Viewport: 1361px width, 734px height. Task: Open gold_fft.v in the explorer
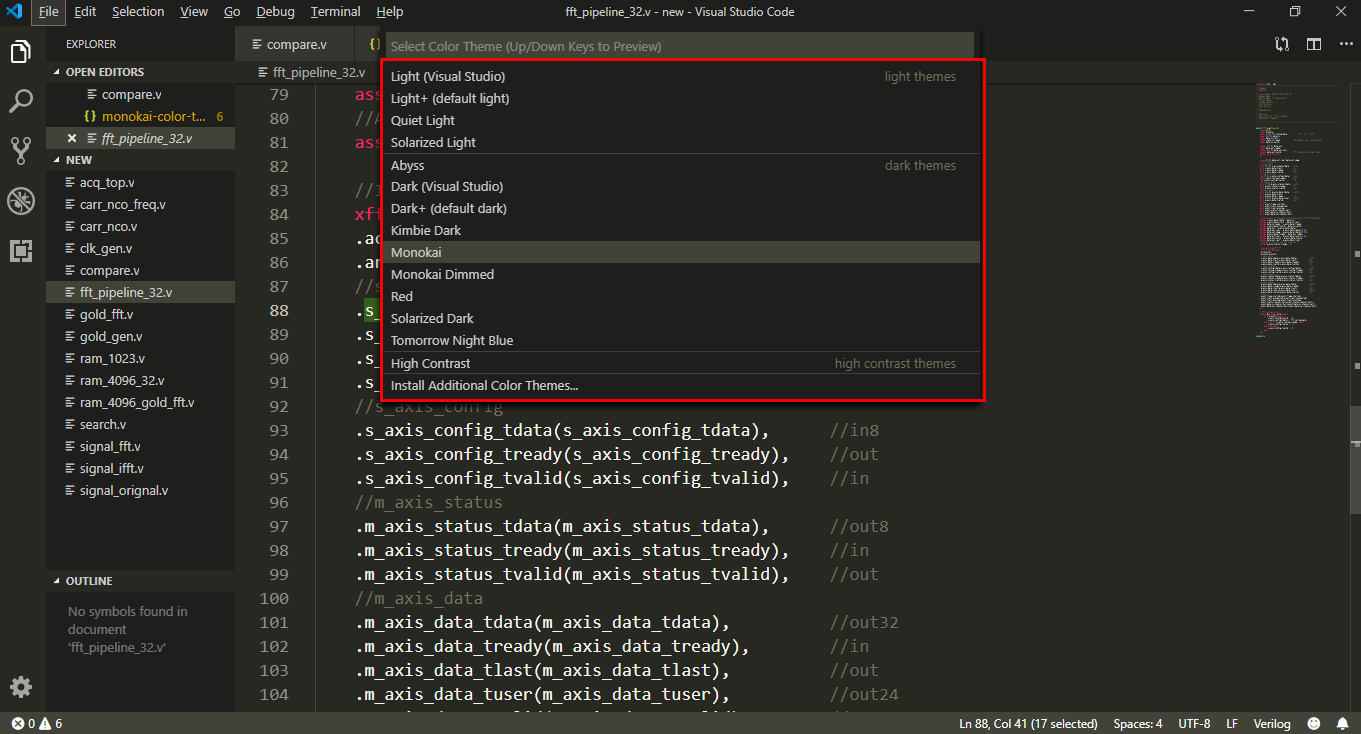[x=140, y=314]
